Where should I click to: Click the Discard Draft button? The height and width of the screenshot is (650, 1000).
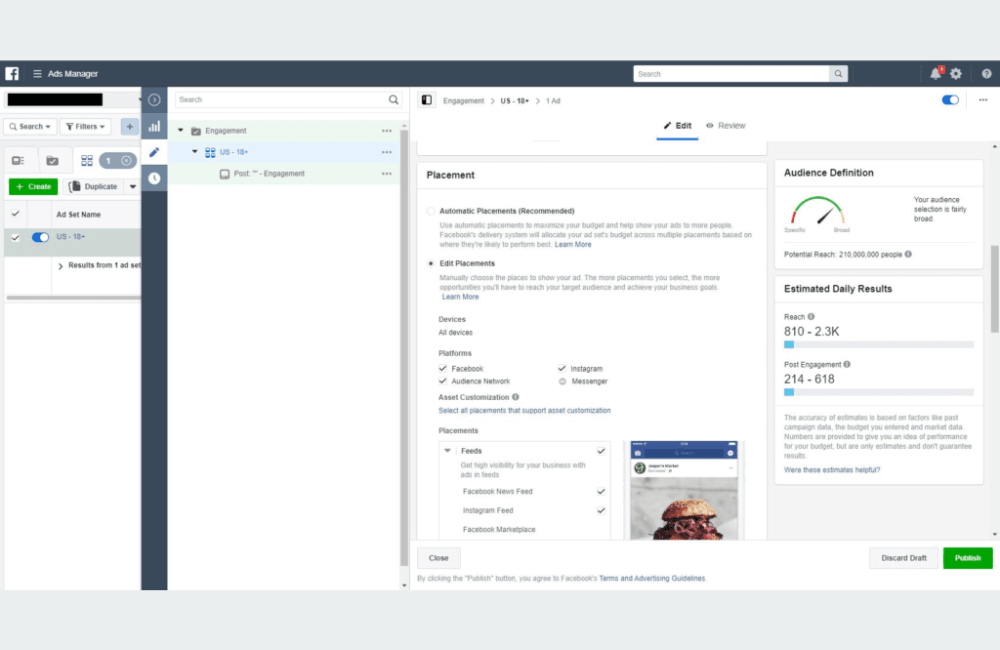[x=904, y=558]
